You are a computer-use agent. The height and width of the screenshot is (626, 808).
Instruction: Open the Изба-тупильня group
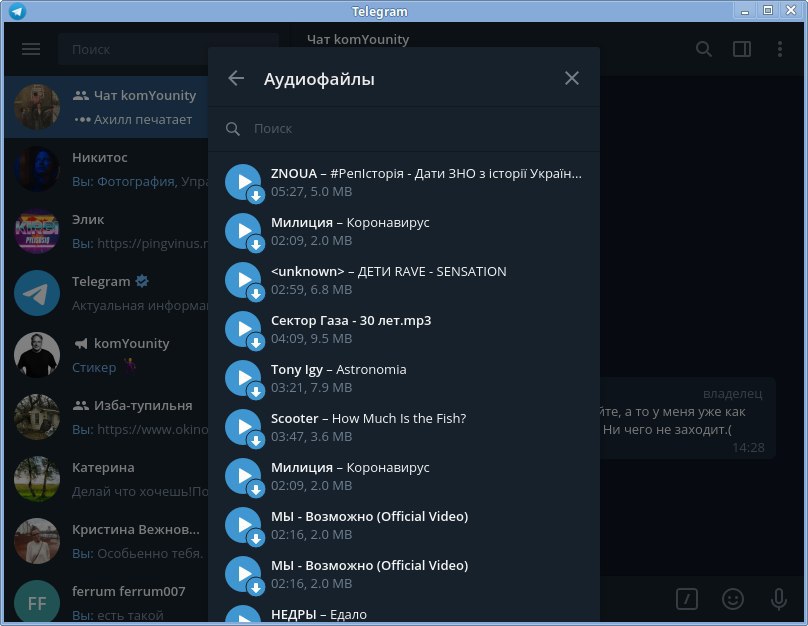point(106,416)
